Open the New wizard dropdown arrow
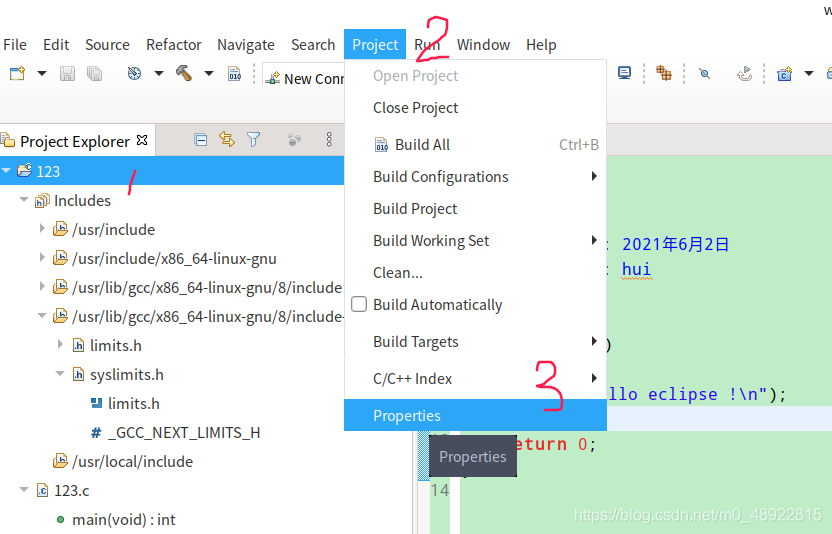The width and height of the screenshot is (832, 534). point(41,73)
